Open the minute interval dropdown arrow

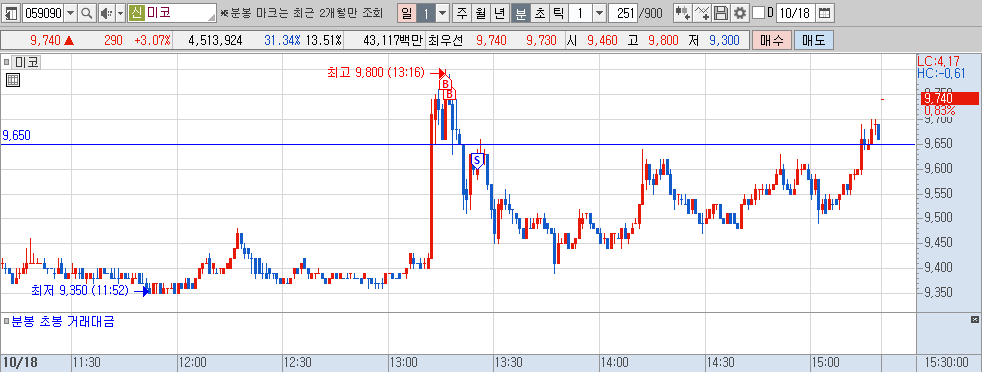[599, 13]
